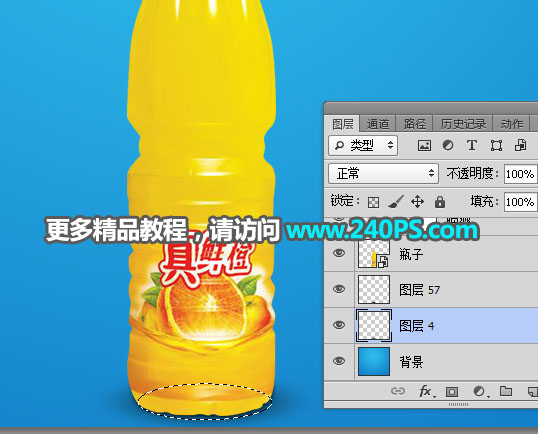Viewport: 538px width, 434px height.
Task: Open the 正常 blend mode dropdown
Action: pos(383,173)
